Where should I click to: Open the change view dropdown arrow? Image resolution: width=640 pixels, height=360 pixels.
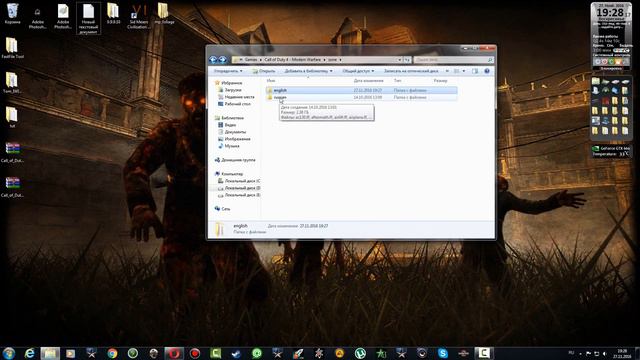pyautogui.click(x=464, y=71)
